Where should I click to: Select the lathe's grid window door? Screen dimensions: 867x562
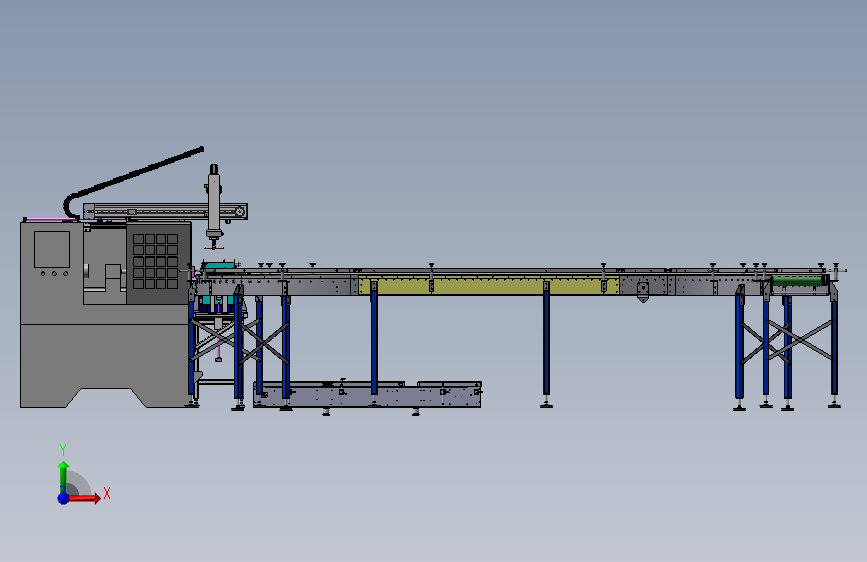(x=159, y=263)
